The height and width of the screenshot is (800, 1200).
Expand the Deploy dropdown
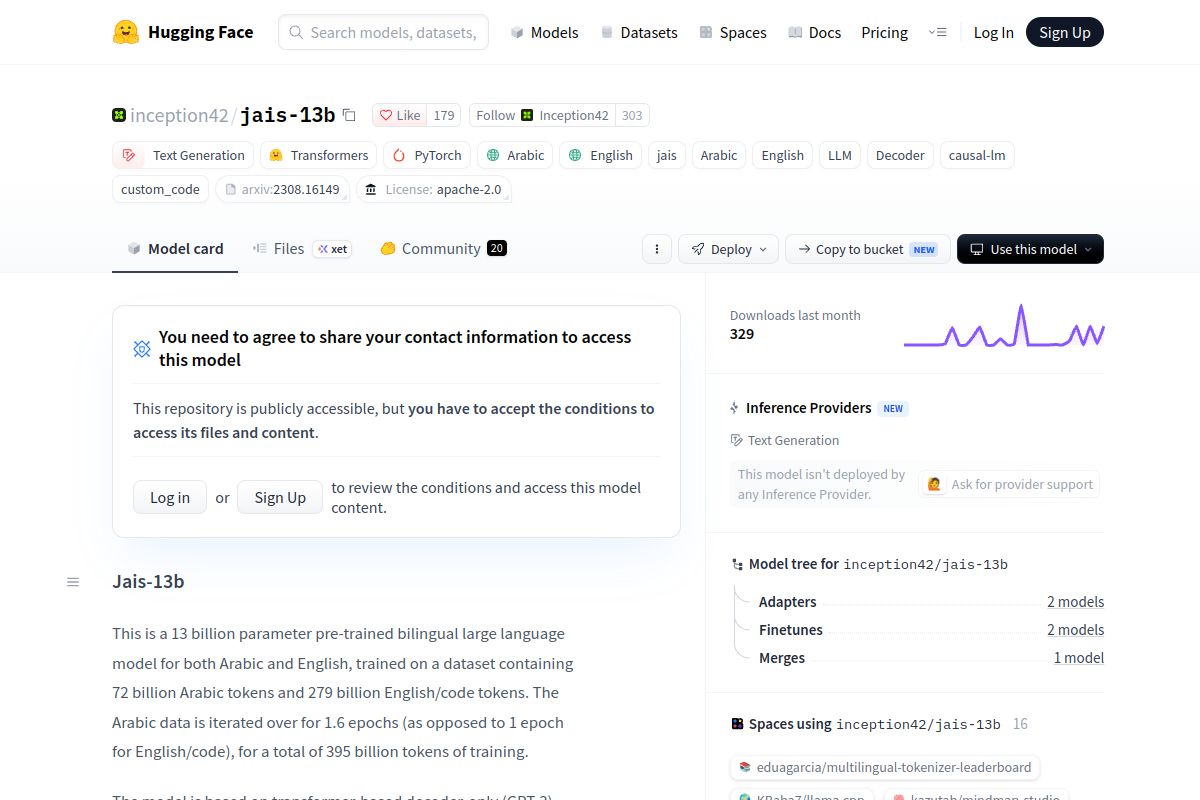pyautogui.click(x=728, y=249)
